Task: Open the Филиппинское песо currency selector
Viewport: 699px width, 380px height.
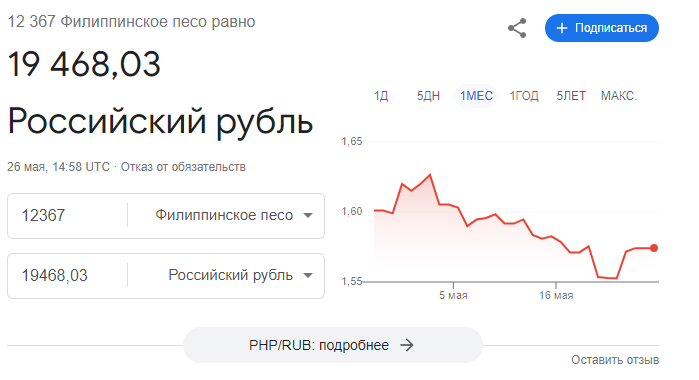Action: tap(226, 215)
